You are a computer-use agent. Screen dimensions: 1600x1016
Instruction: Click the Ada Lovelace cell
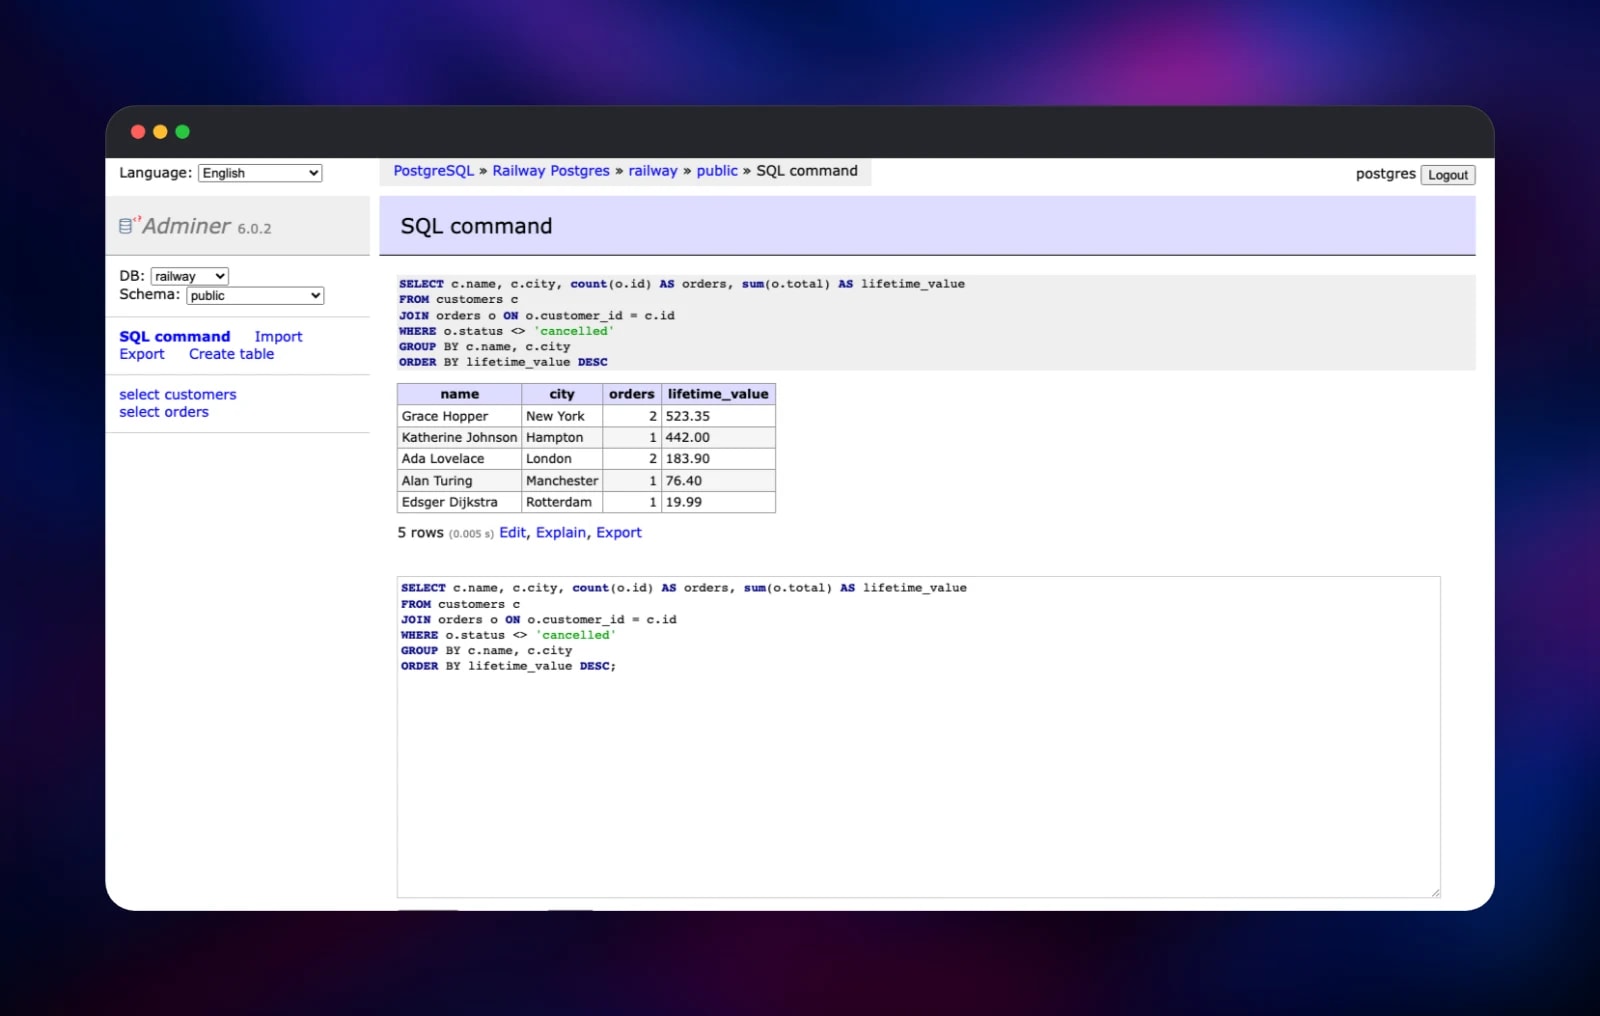coord(459,459)
